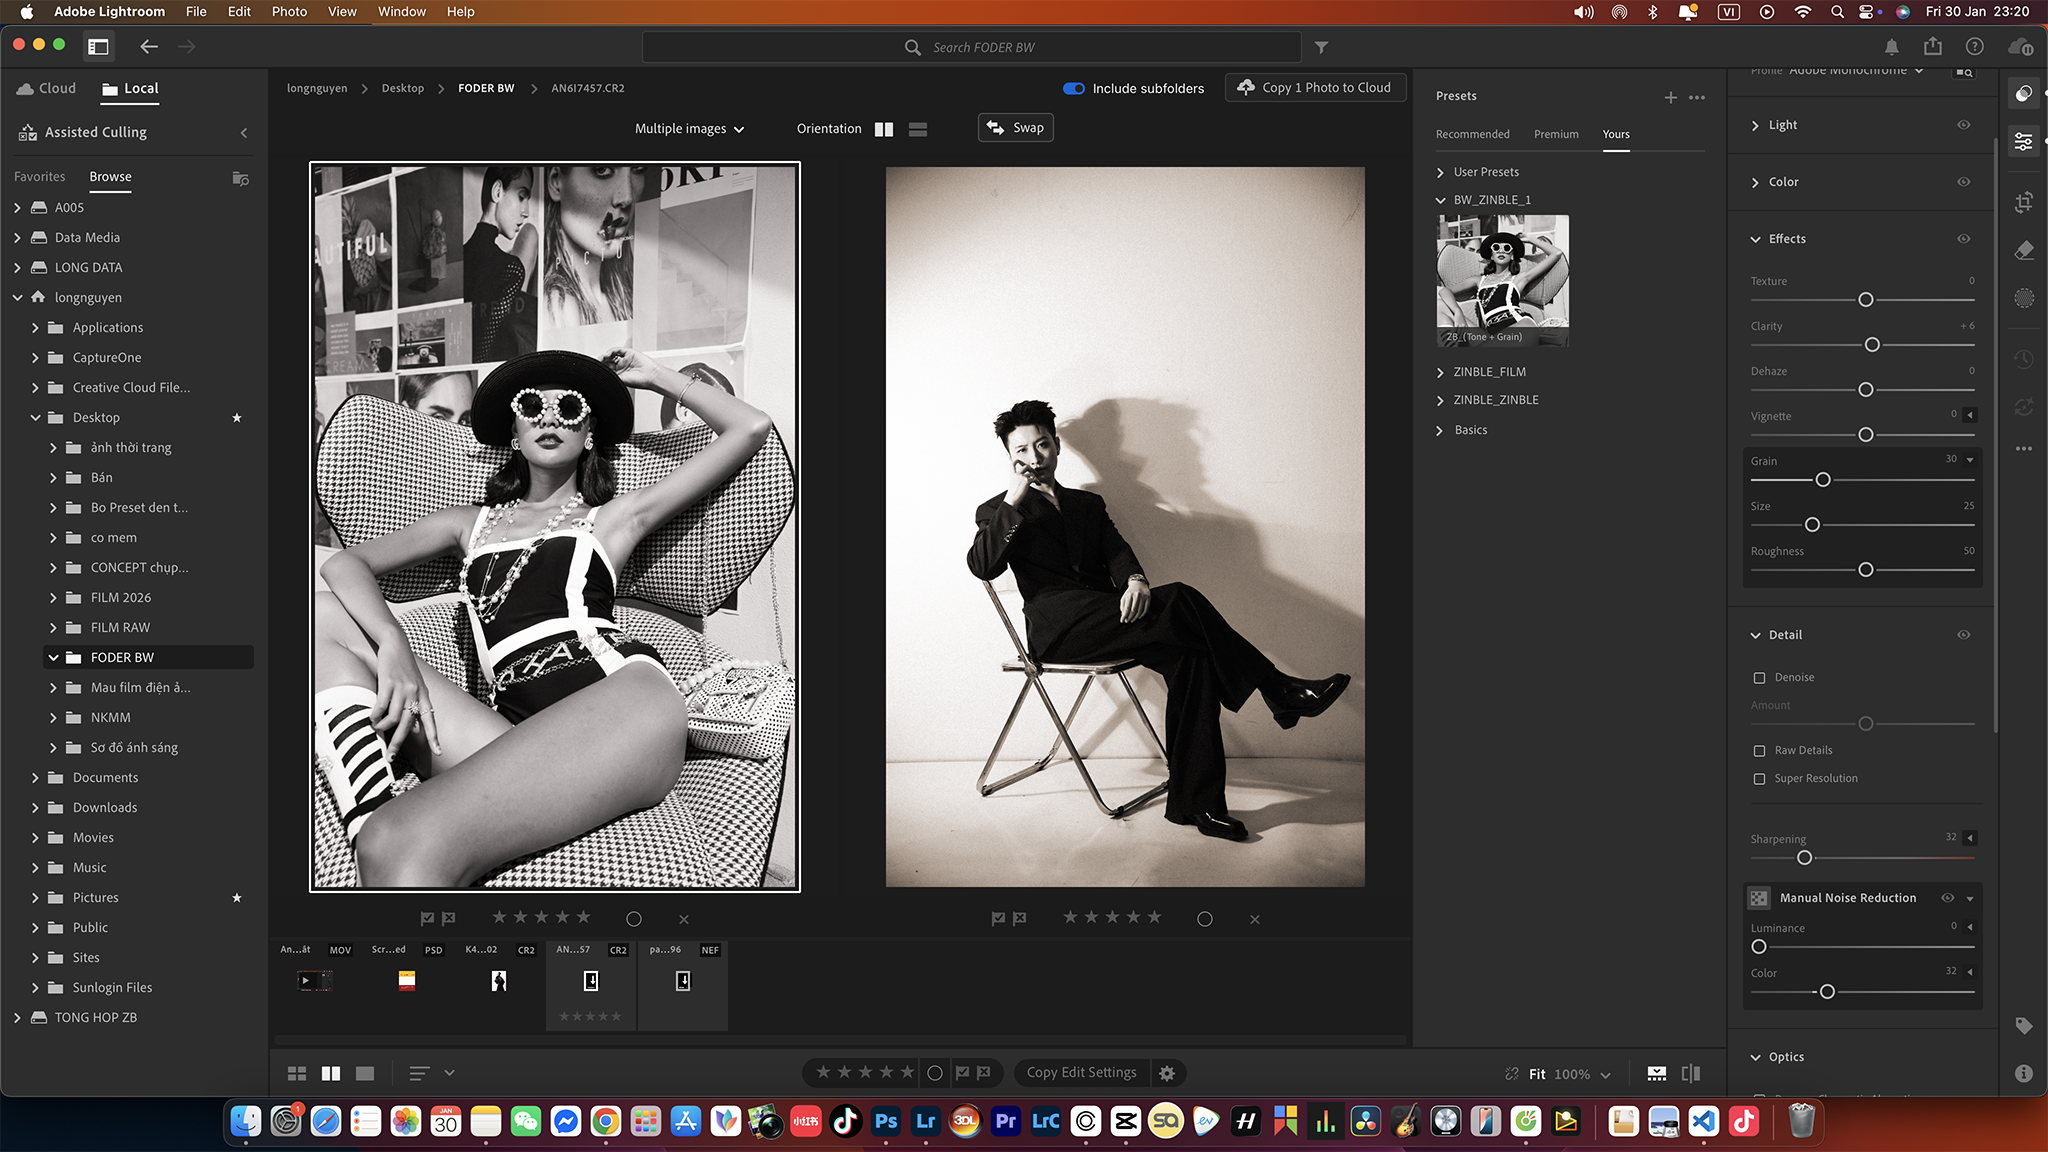The width and height of the screenshot is (2048, 1152).
Task: Expand the Light panel
Action: point(1782,125)
